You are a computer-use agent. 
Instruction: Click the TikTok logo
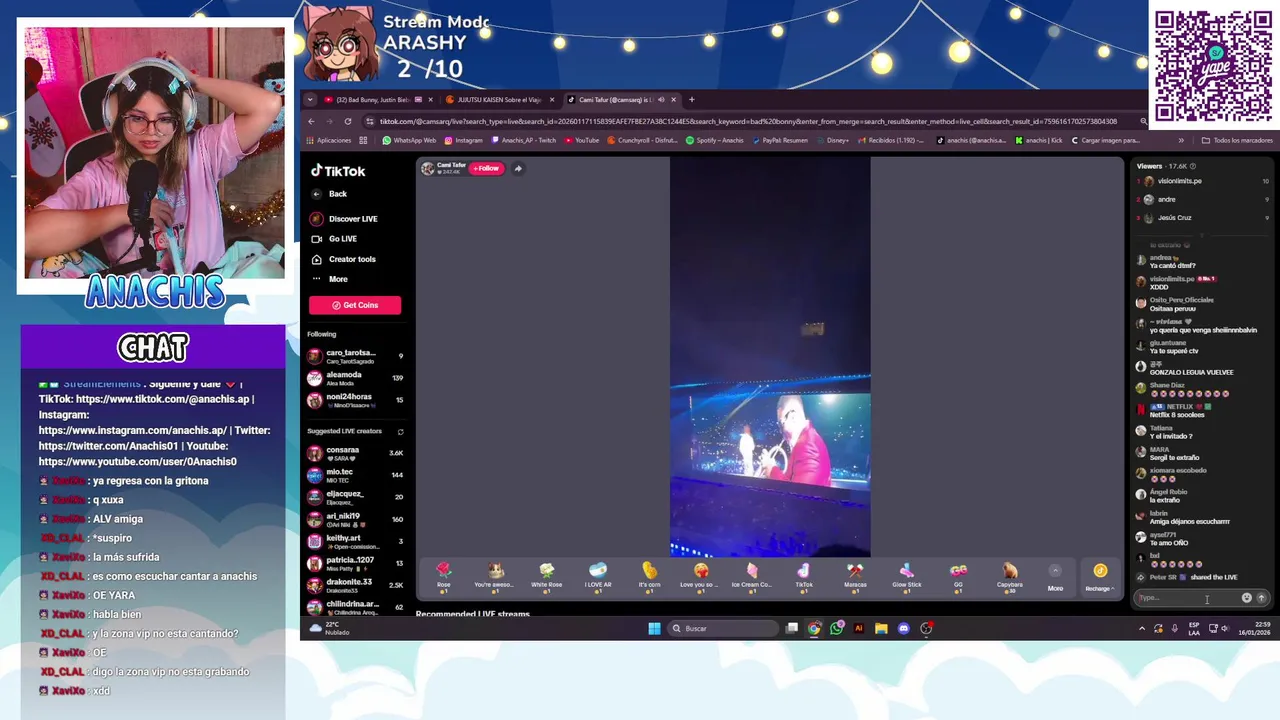(x=338, y=171)
